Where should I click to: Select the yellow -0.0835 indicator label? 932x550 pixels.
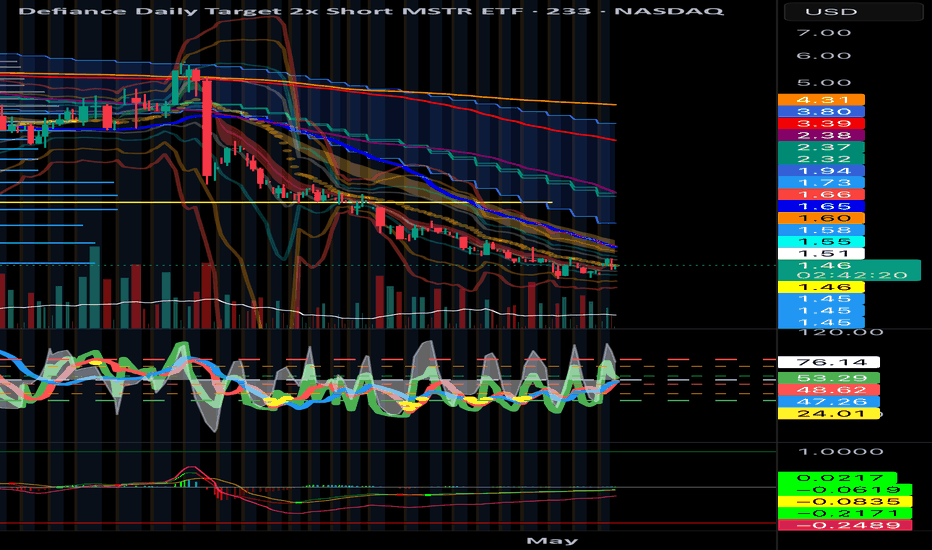[845, 502]
